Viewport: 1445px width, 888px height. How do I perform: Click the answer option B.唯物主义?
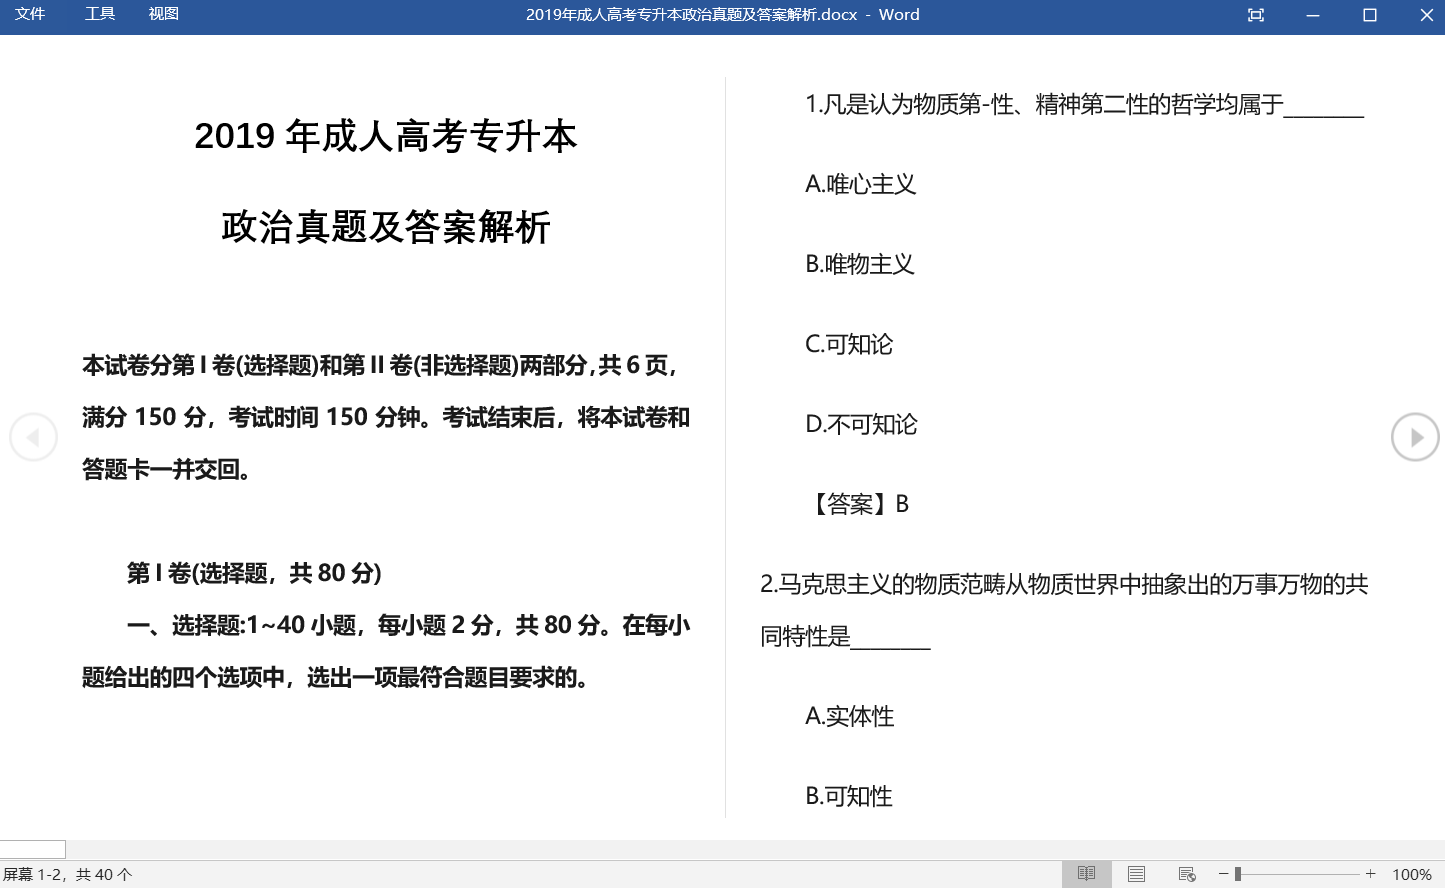point(860,264)
